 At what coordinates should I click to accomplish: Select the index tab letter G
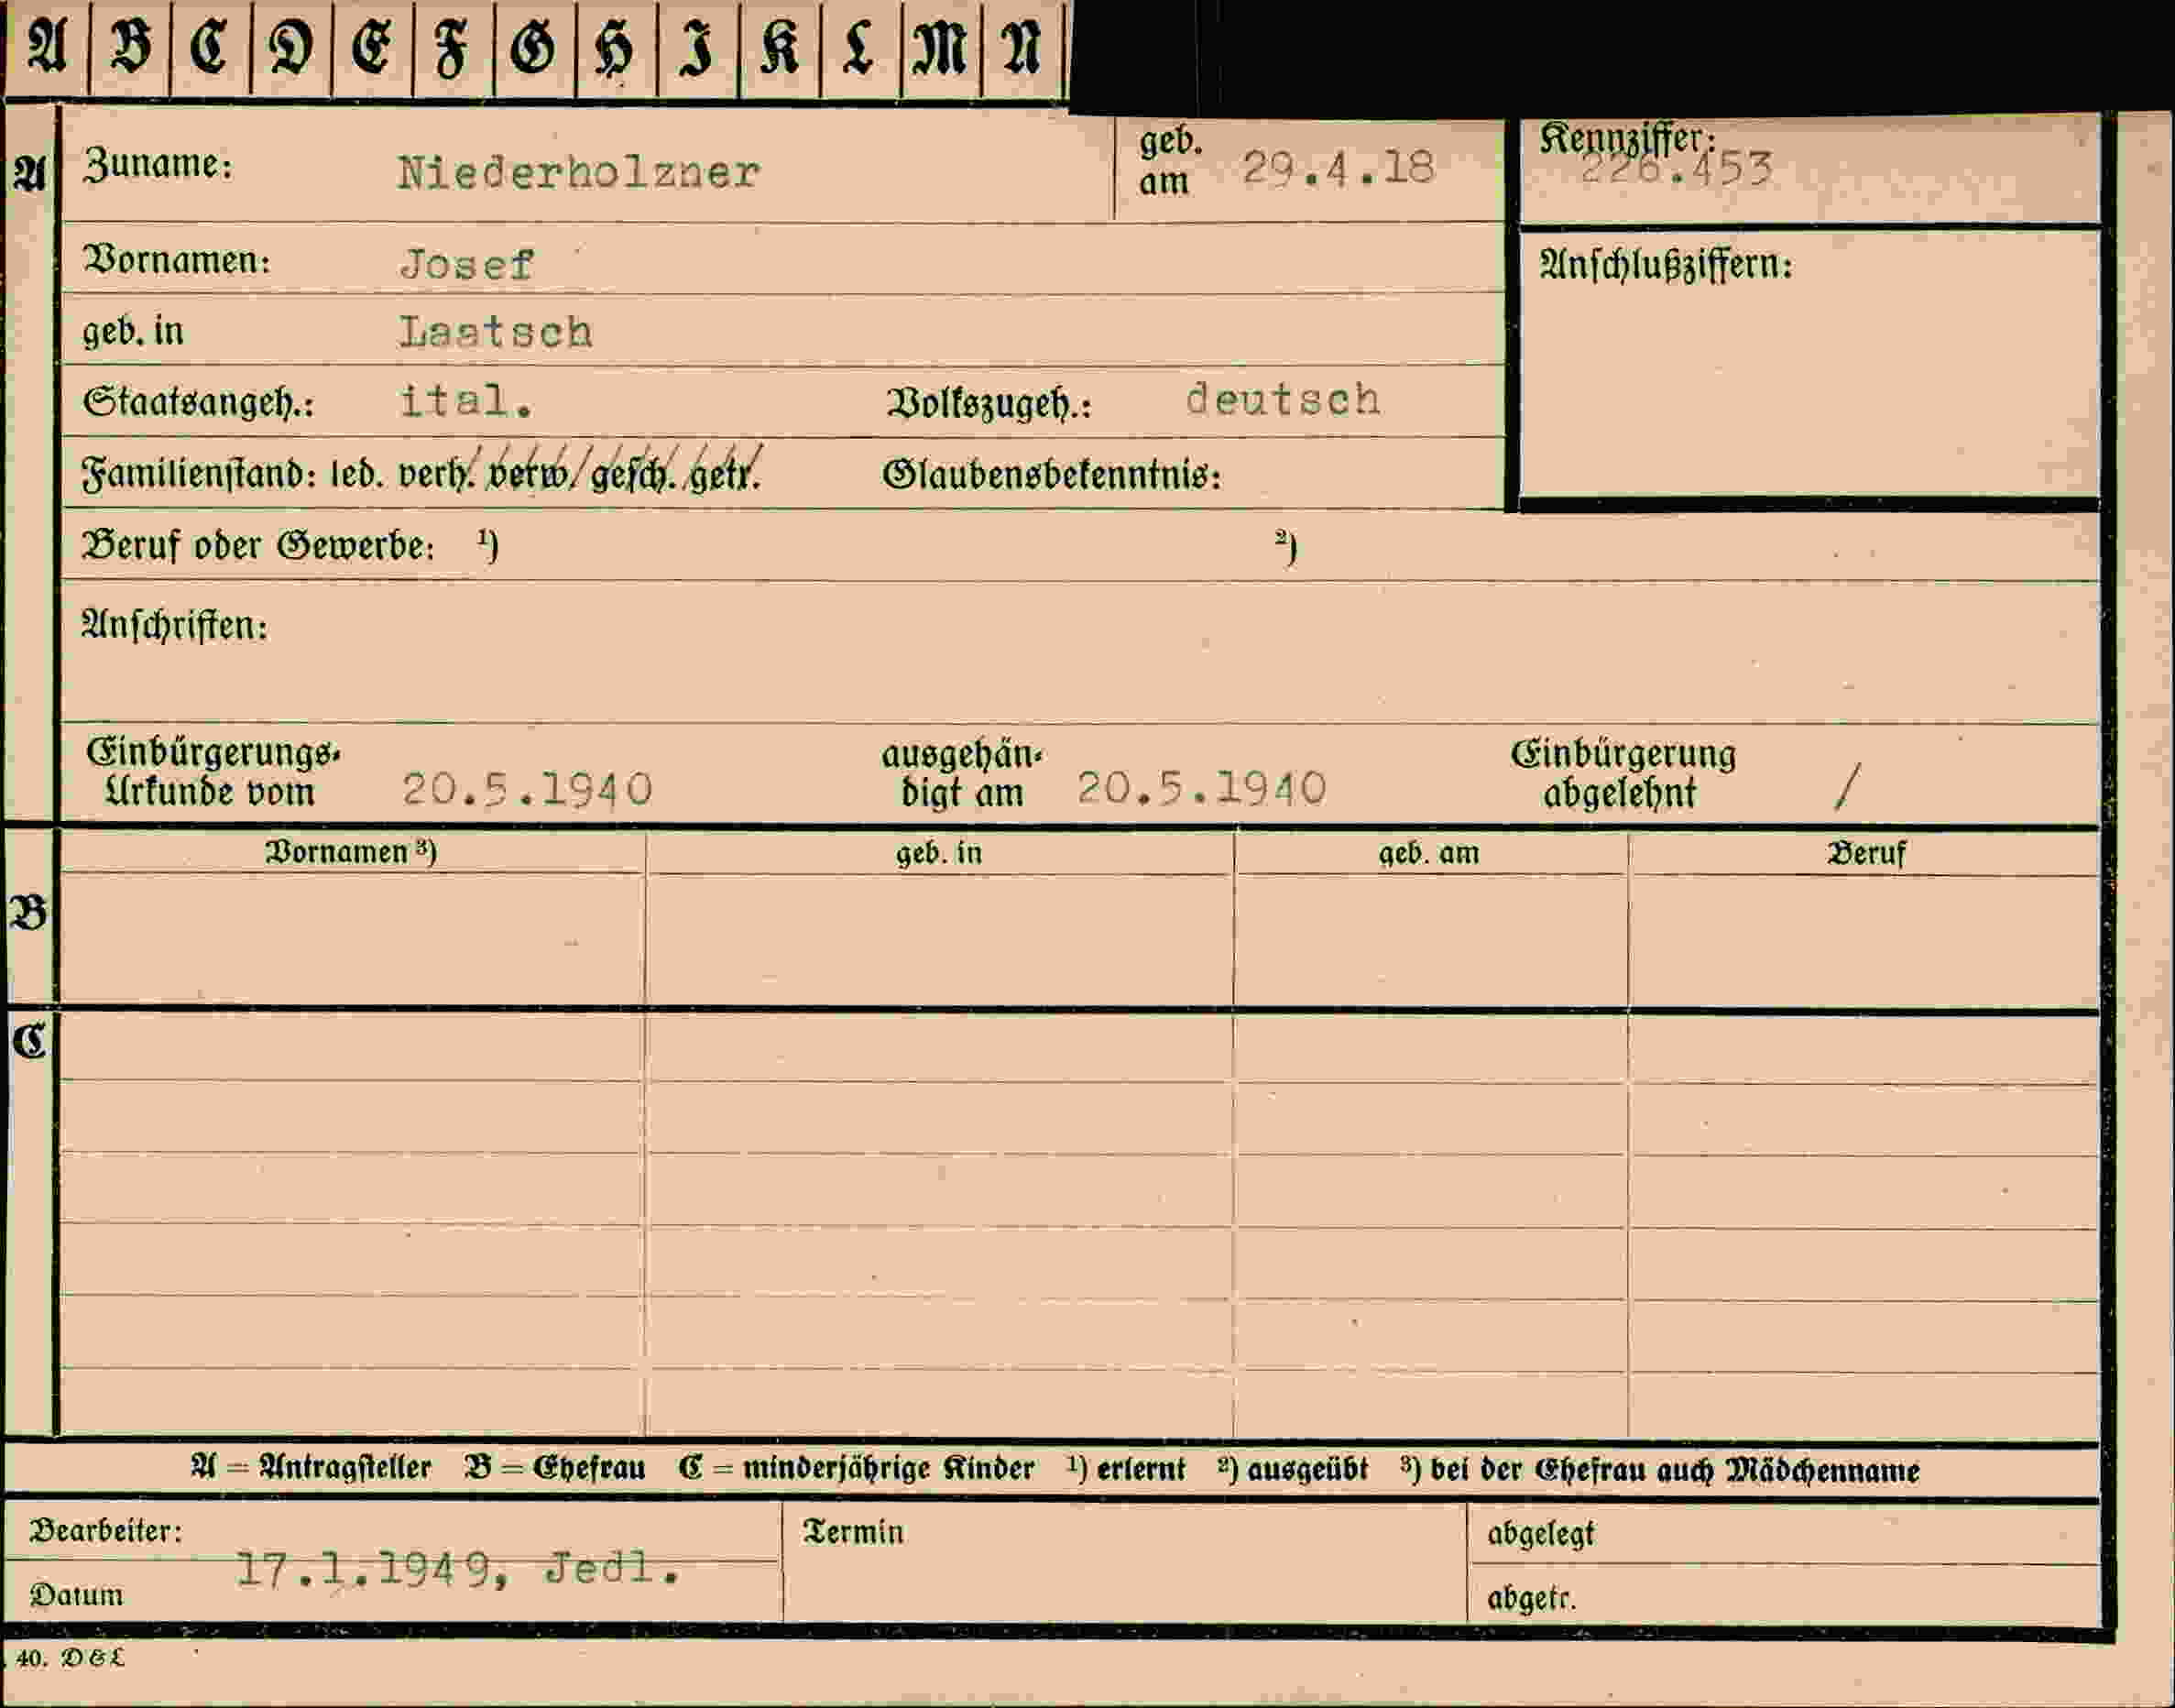(x=534, y=48)
